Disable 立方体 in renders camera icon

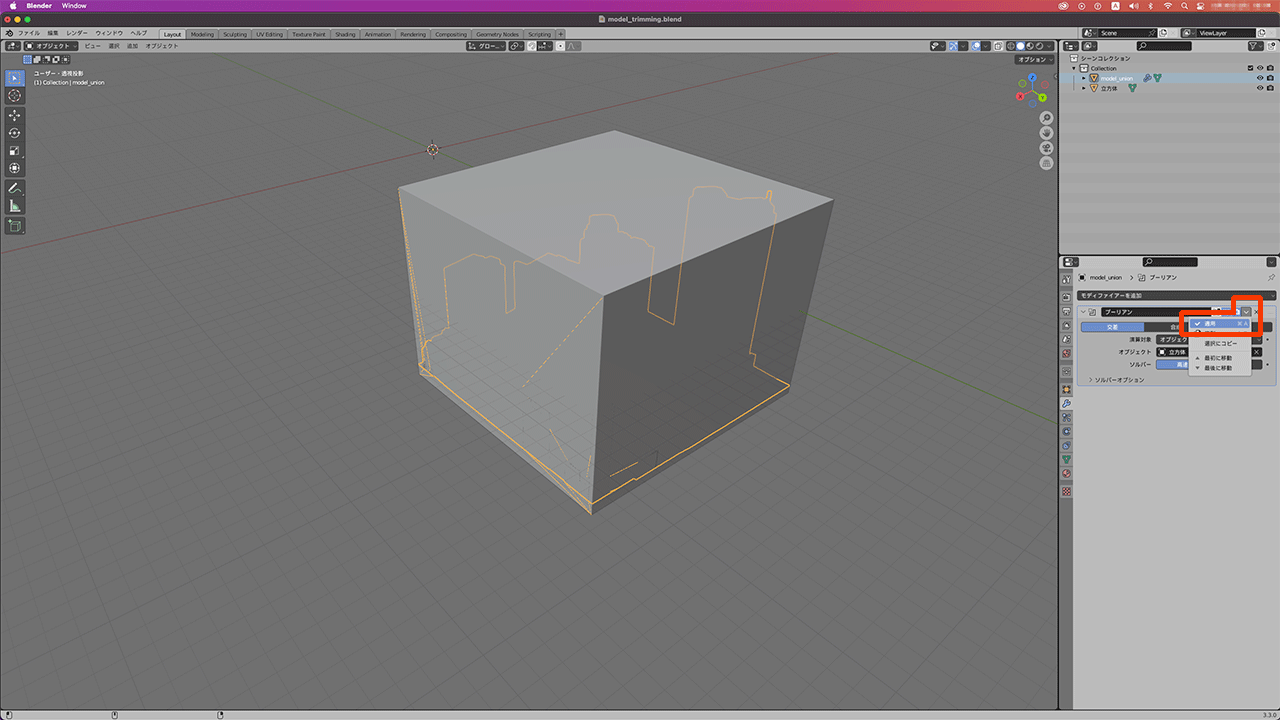point(1270,88)
